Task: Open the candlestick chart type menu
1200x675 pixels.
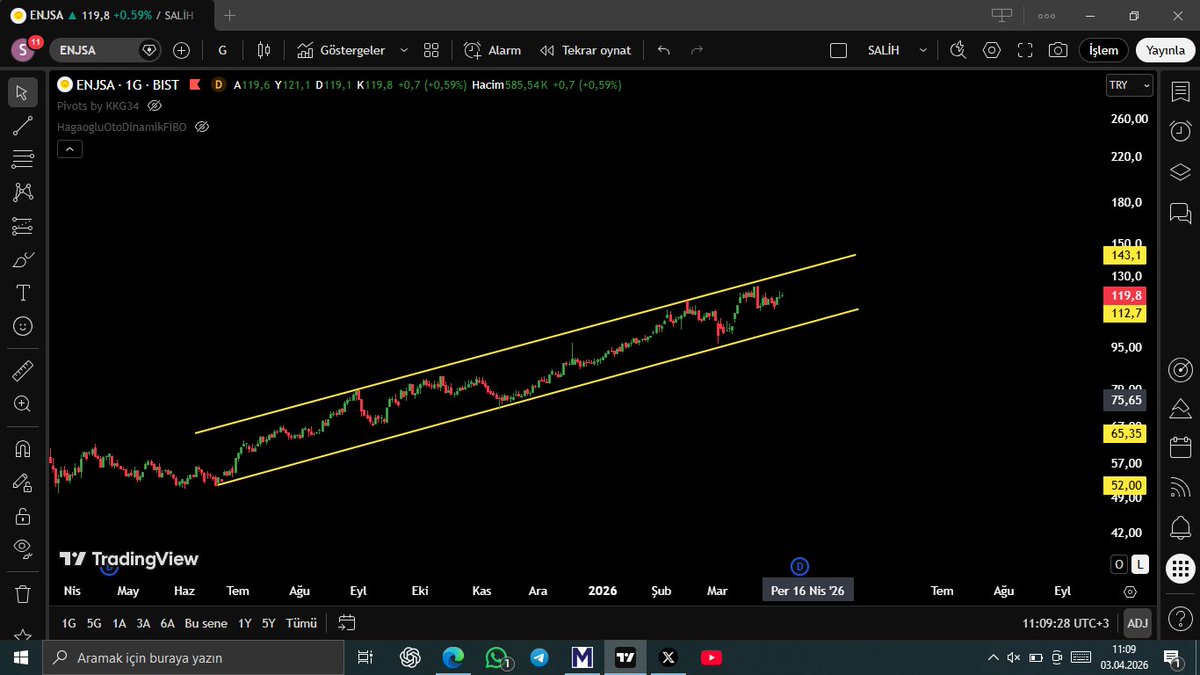Action: 264,50
